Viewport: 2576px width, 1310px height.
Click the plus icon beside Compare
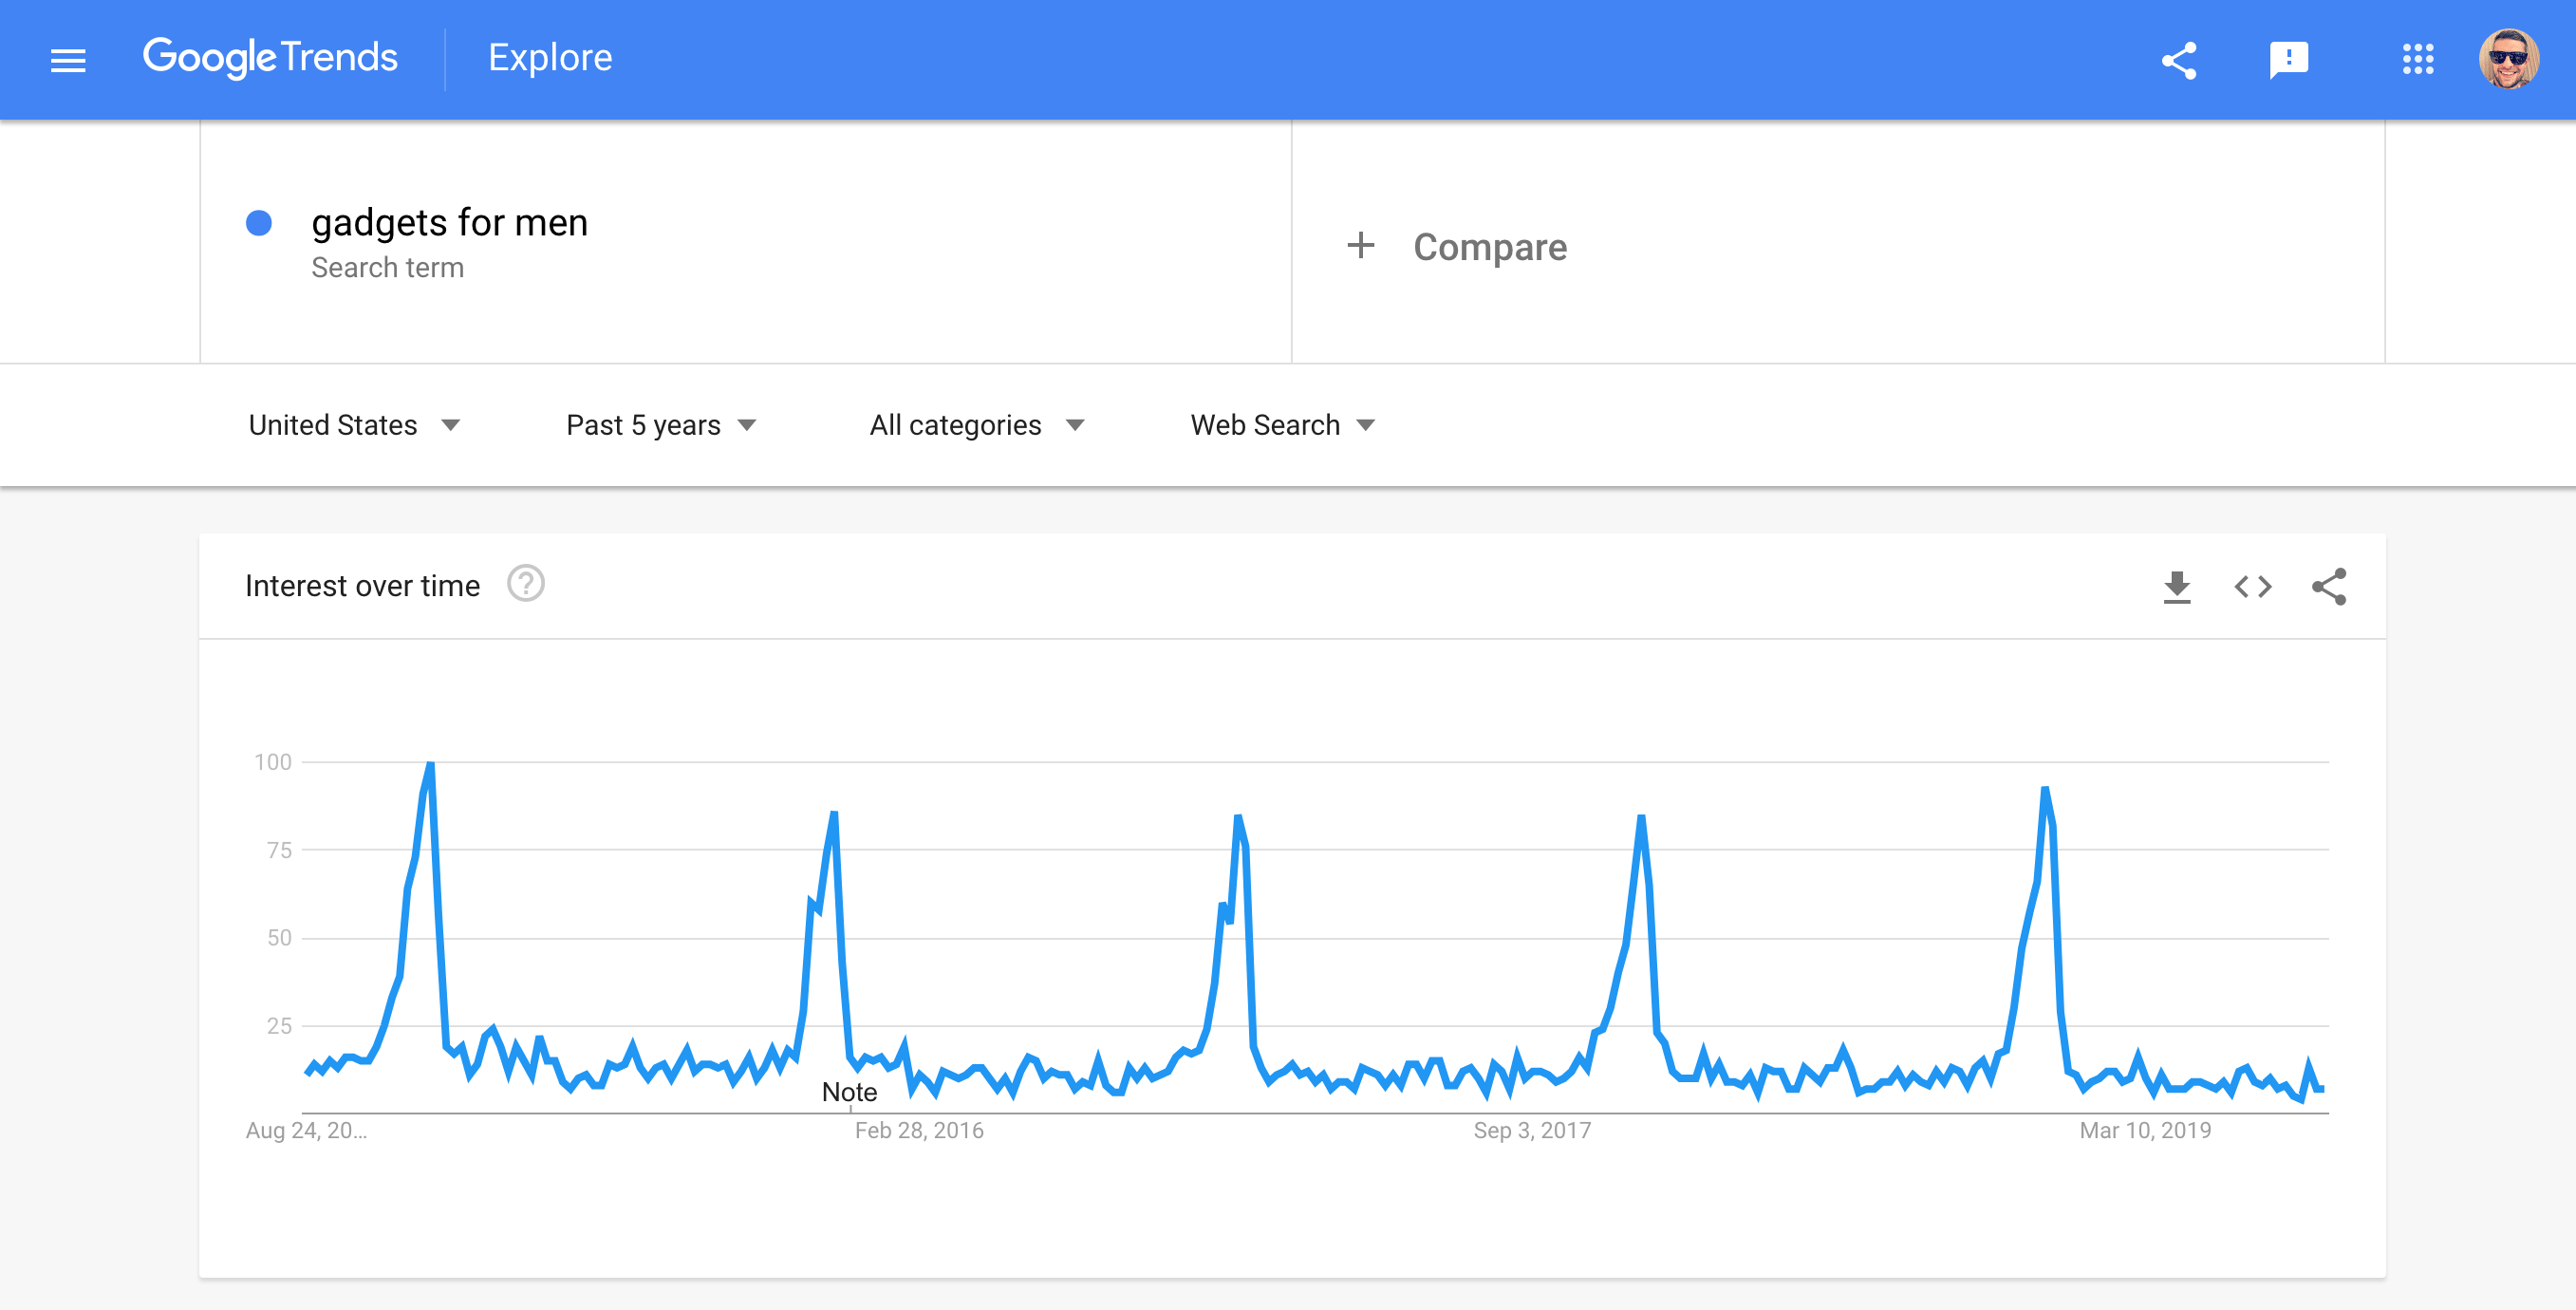(x=1360, y=245)
